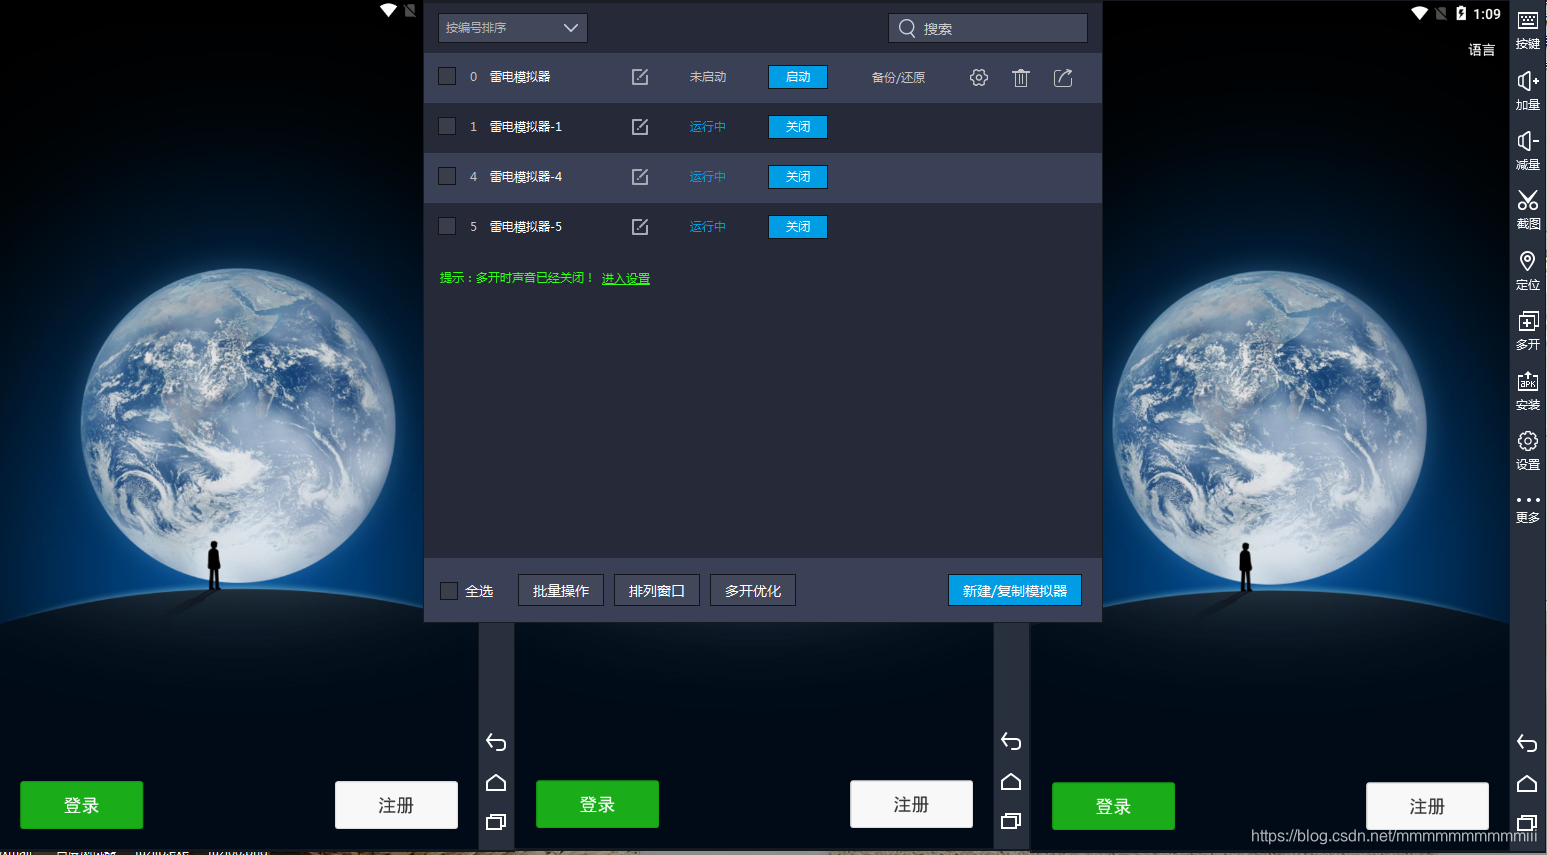The image size is (1547, 855).
Task: Click 未启动 status in row 0
Action: point(708,77)
